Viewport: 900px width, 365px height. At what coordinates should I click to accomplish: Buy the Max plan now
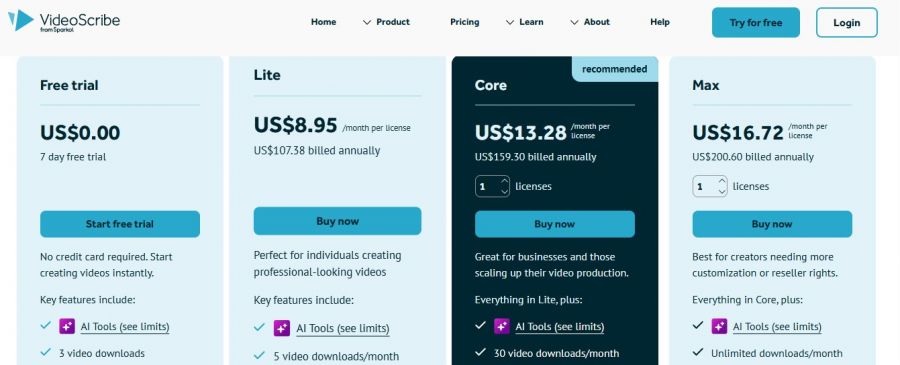click(772, 224)
